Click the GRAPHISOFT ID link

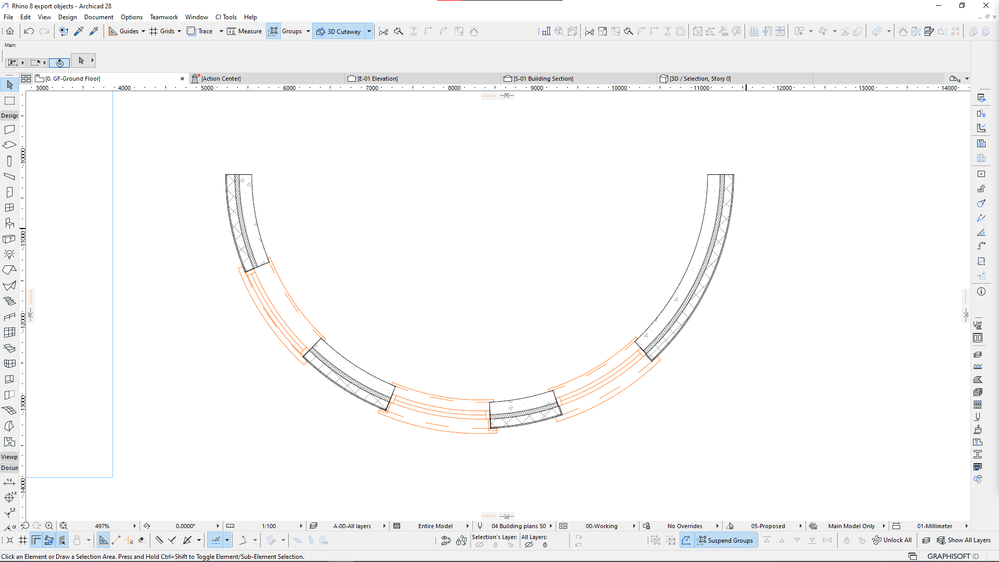tap(952, 556)
